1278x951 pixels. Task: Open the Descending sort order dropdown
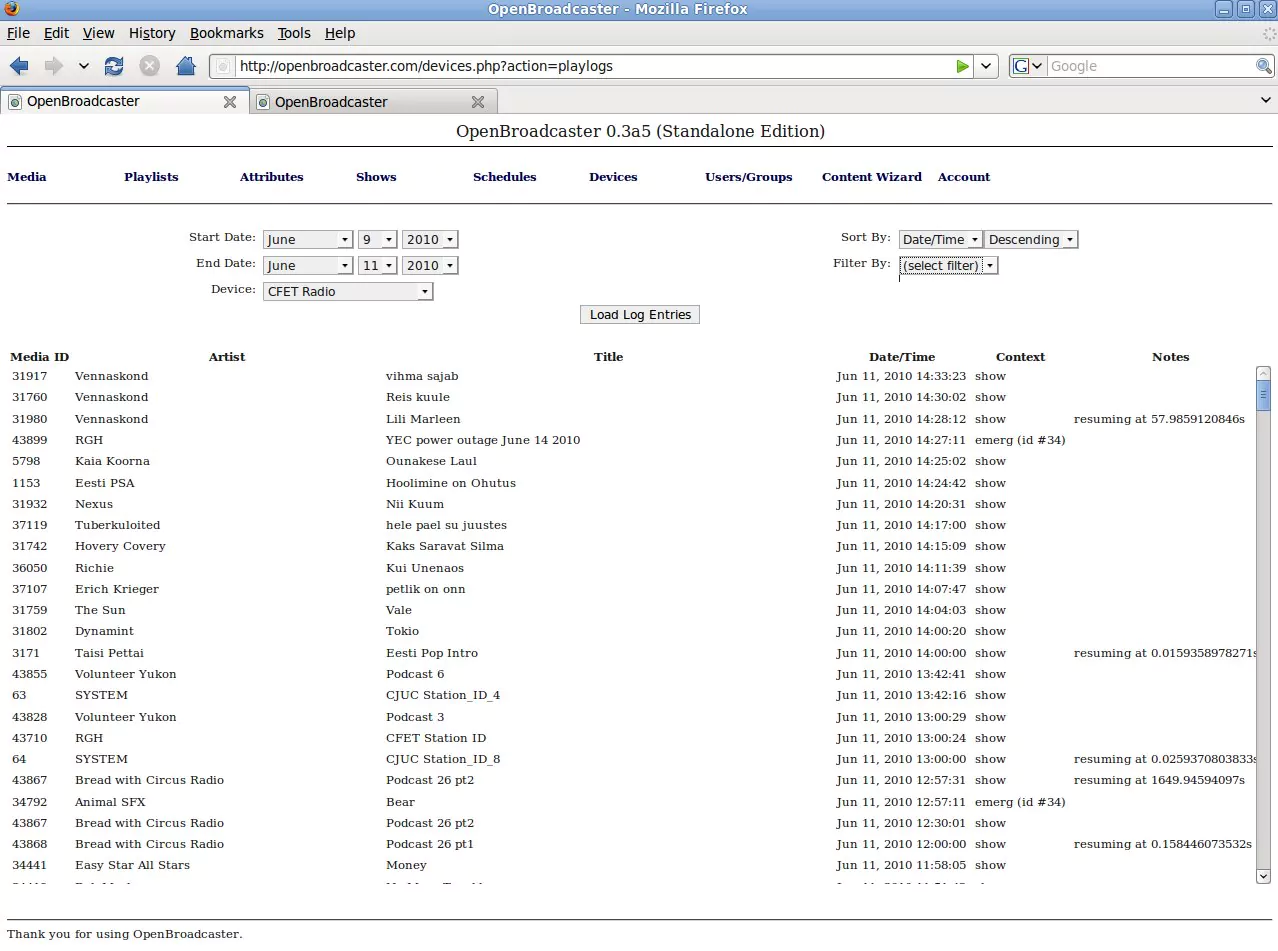[x=1031, y=240]
